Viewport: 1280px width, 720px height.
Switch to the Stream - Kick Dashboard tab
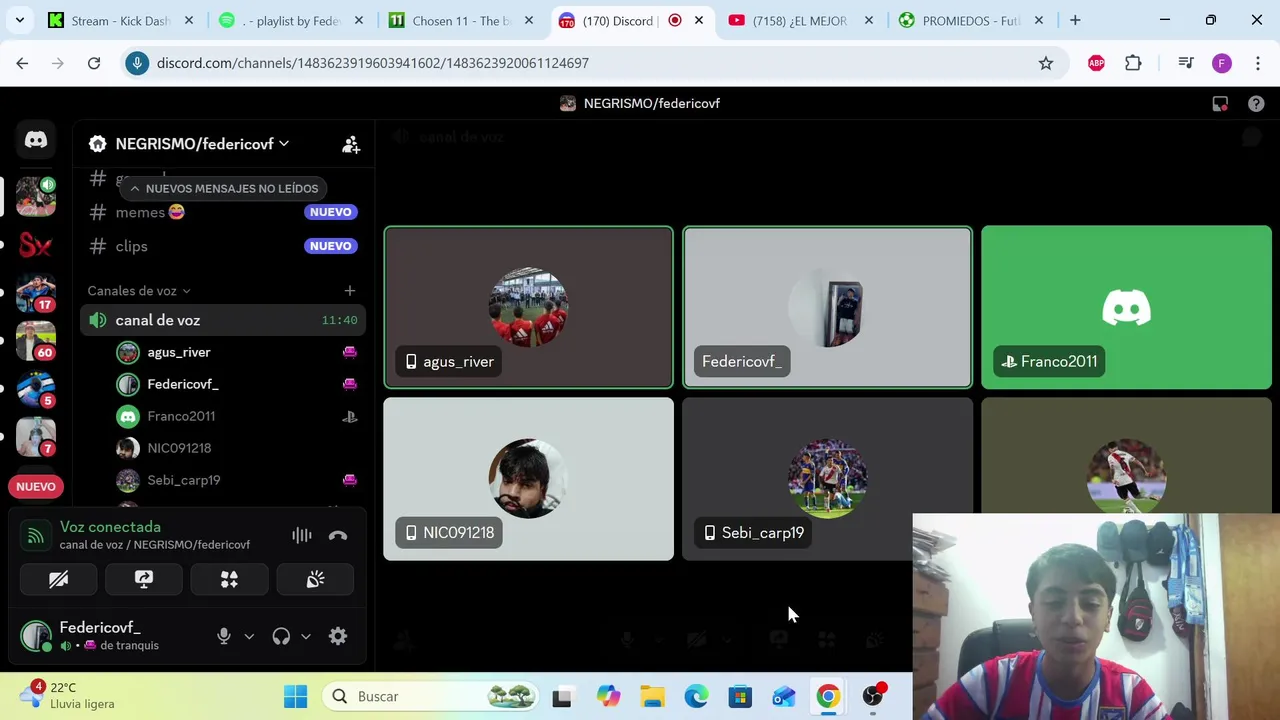[x=121, y=20]
